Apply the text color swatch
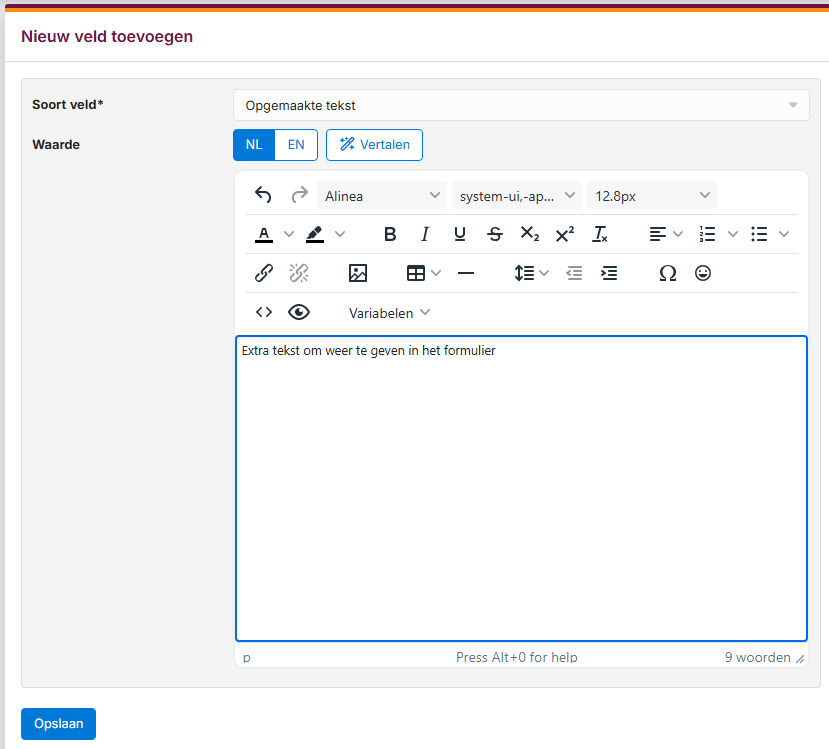 pyautogui.click(x=264, y=234)
